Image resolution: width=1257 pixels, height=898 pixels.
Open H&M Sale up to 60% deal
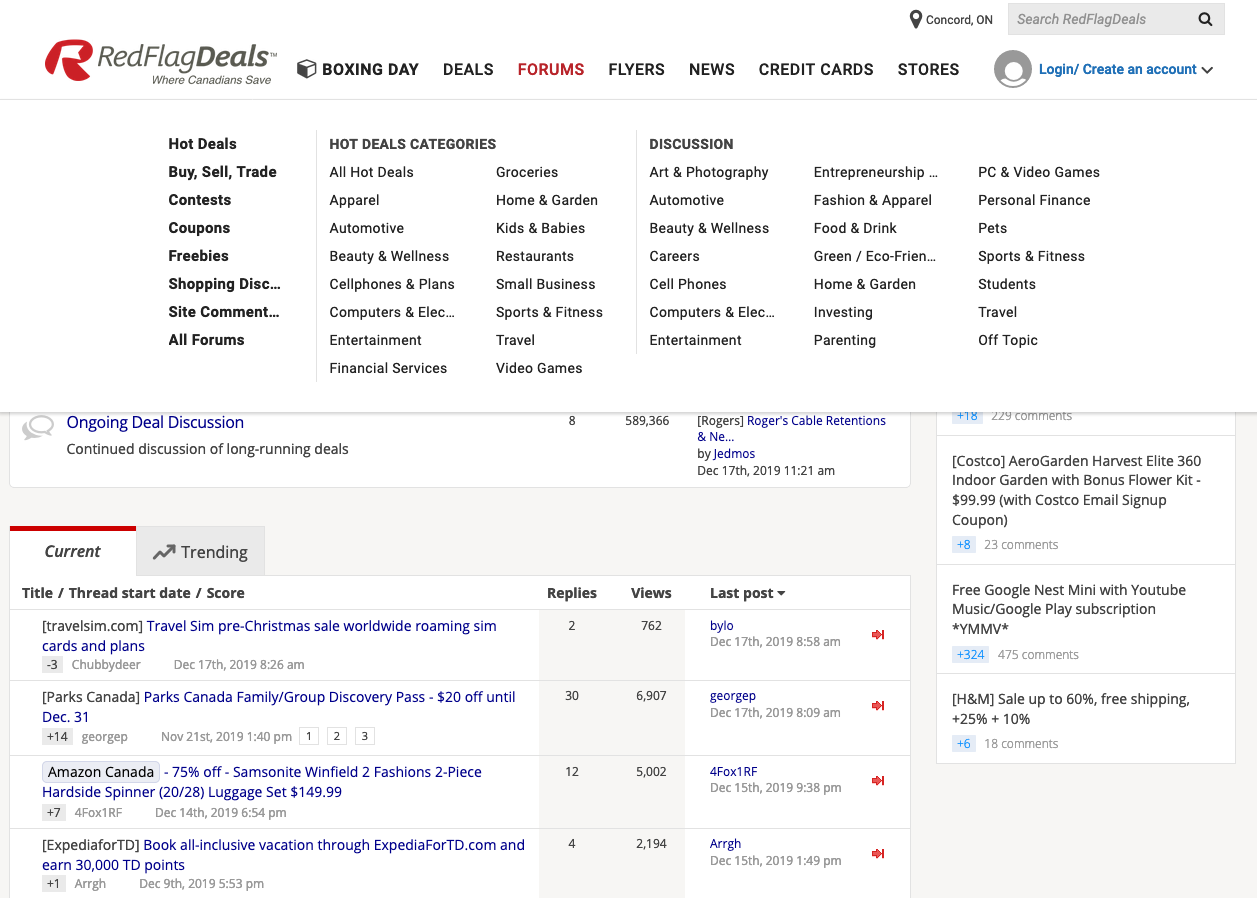(x=1071, y=709)
